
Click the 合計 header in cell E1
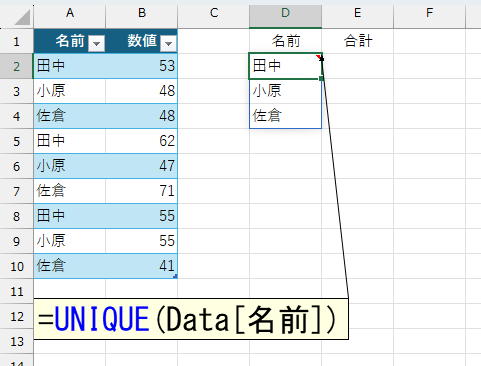[x=357, y=41]
